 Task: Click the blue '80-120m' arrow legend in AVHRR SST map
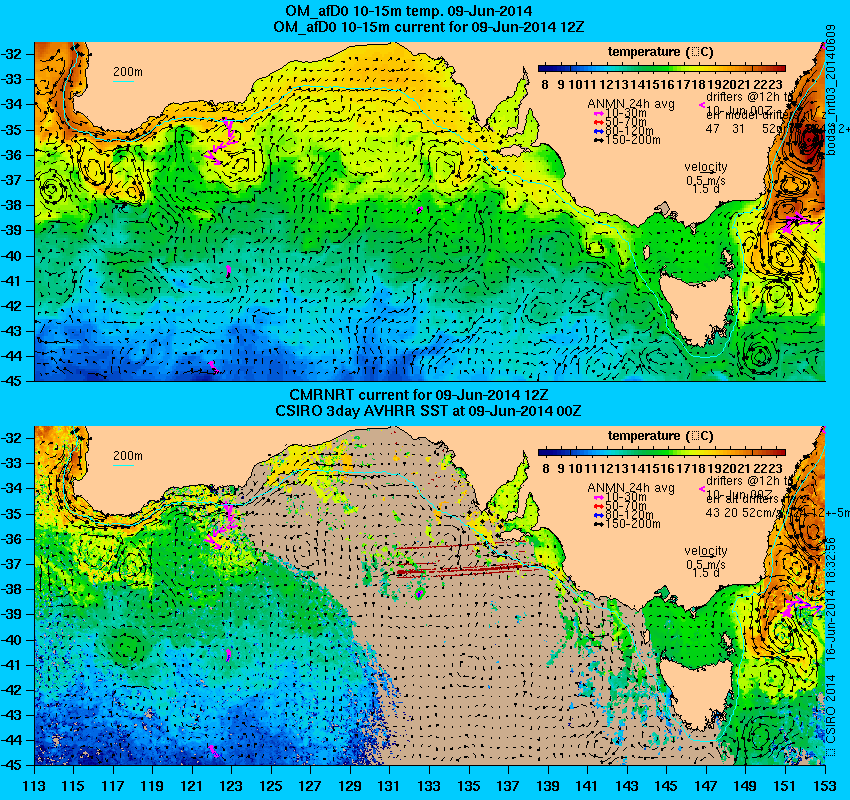click(623, 514)
